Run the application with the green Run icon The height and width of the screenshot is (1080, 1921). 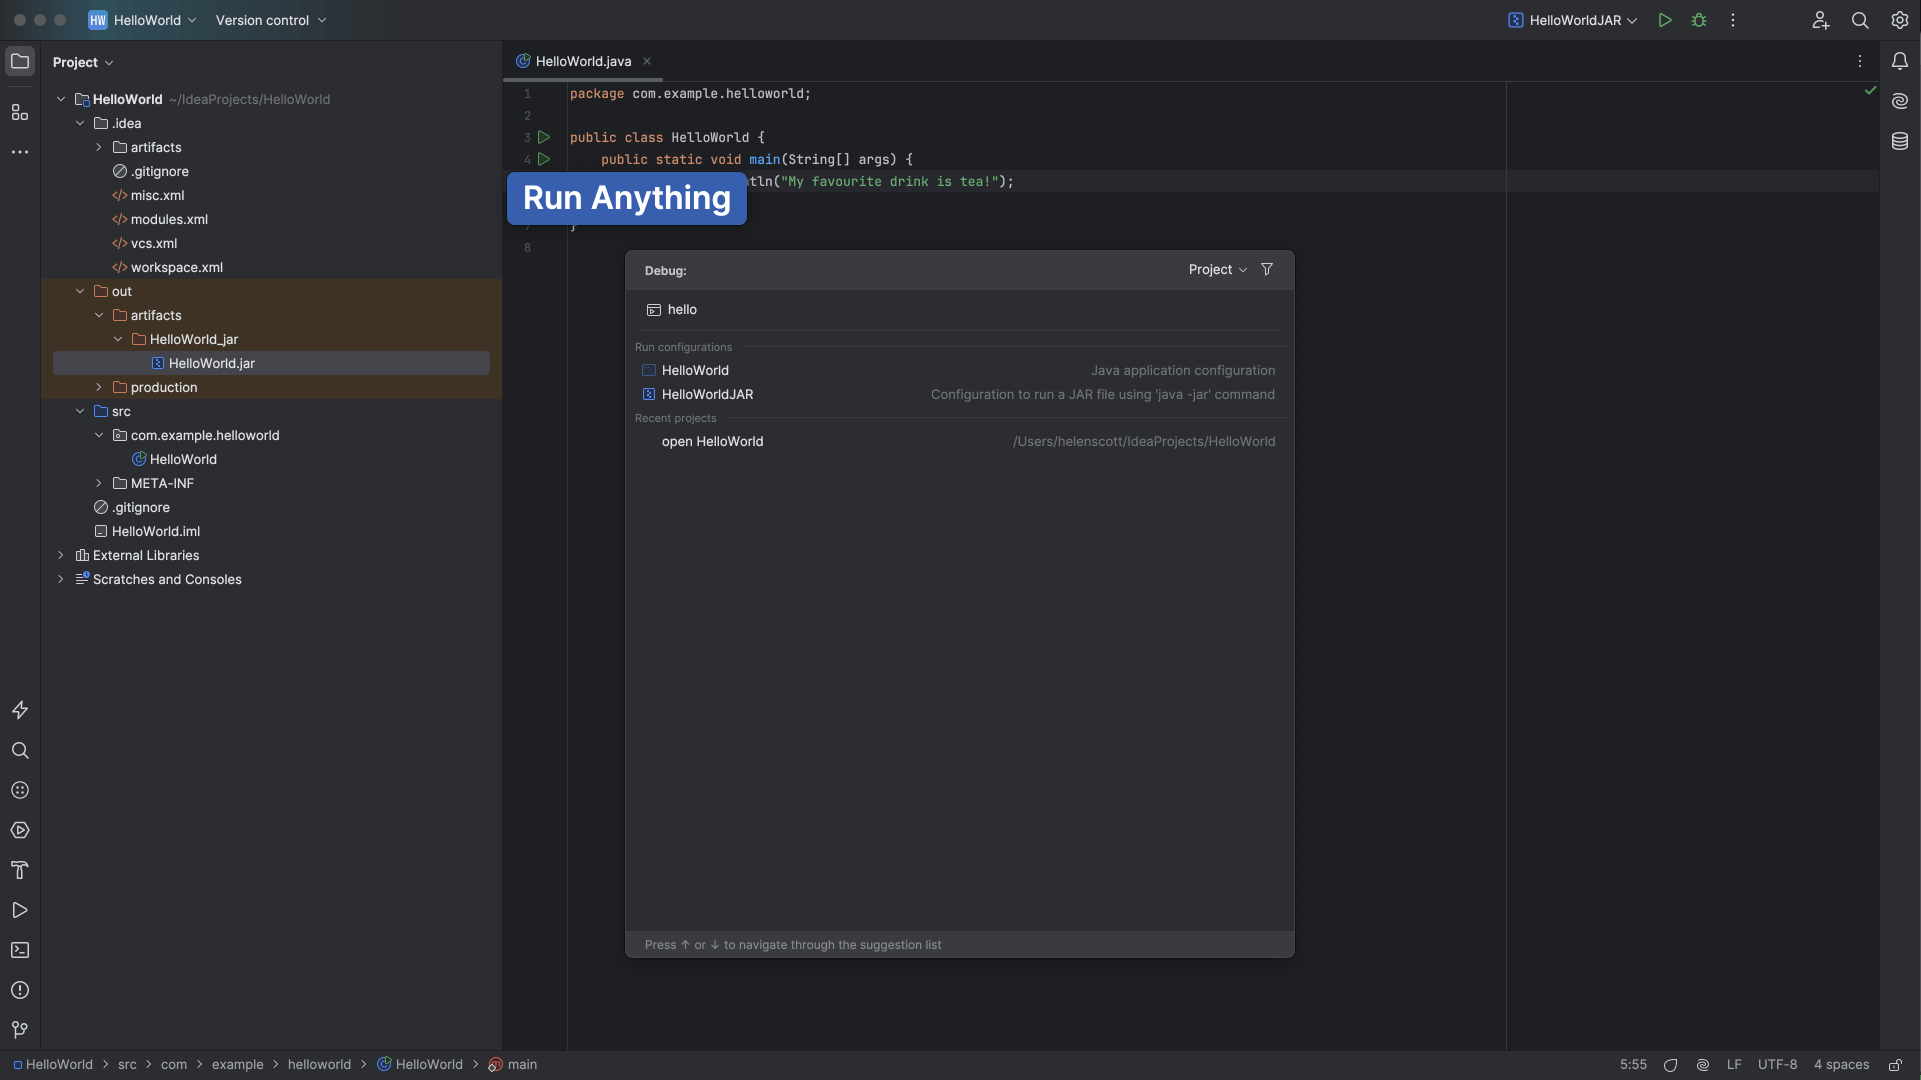pyautogui.click(x=1665, y=20)
